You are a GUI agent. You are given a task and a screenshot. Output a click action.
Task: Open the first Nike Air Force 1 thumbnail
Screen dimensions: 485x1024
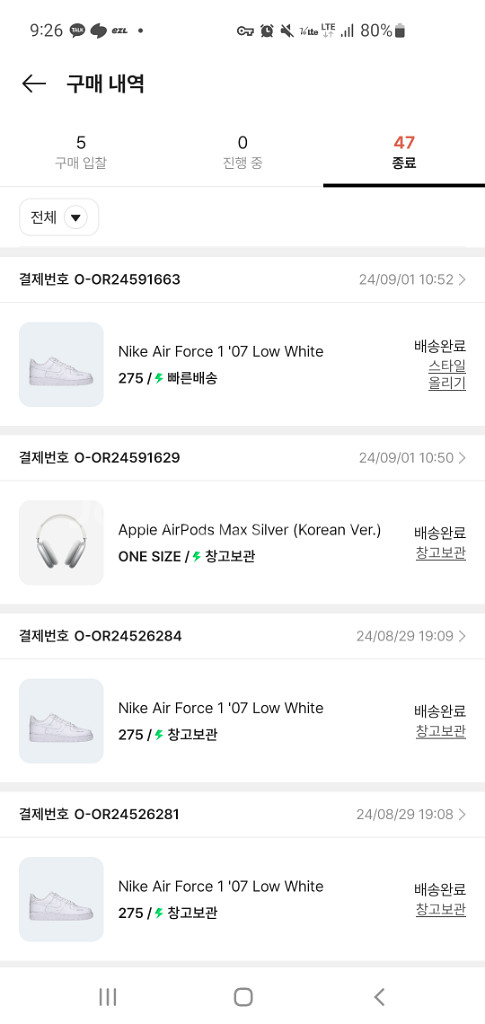click(61, 364)
